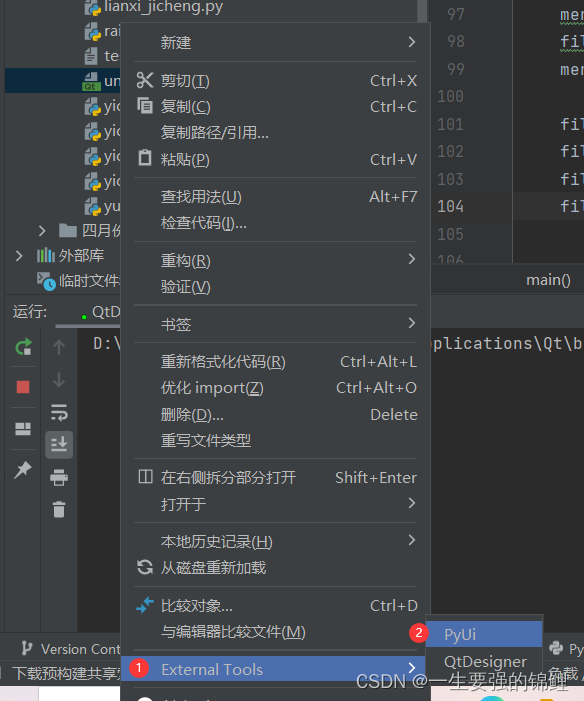Choose 与编辑器比较文件(M) entry
The image size is (584, 701).
pos(275,632)
